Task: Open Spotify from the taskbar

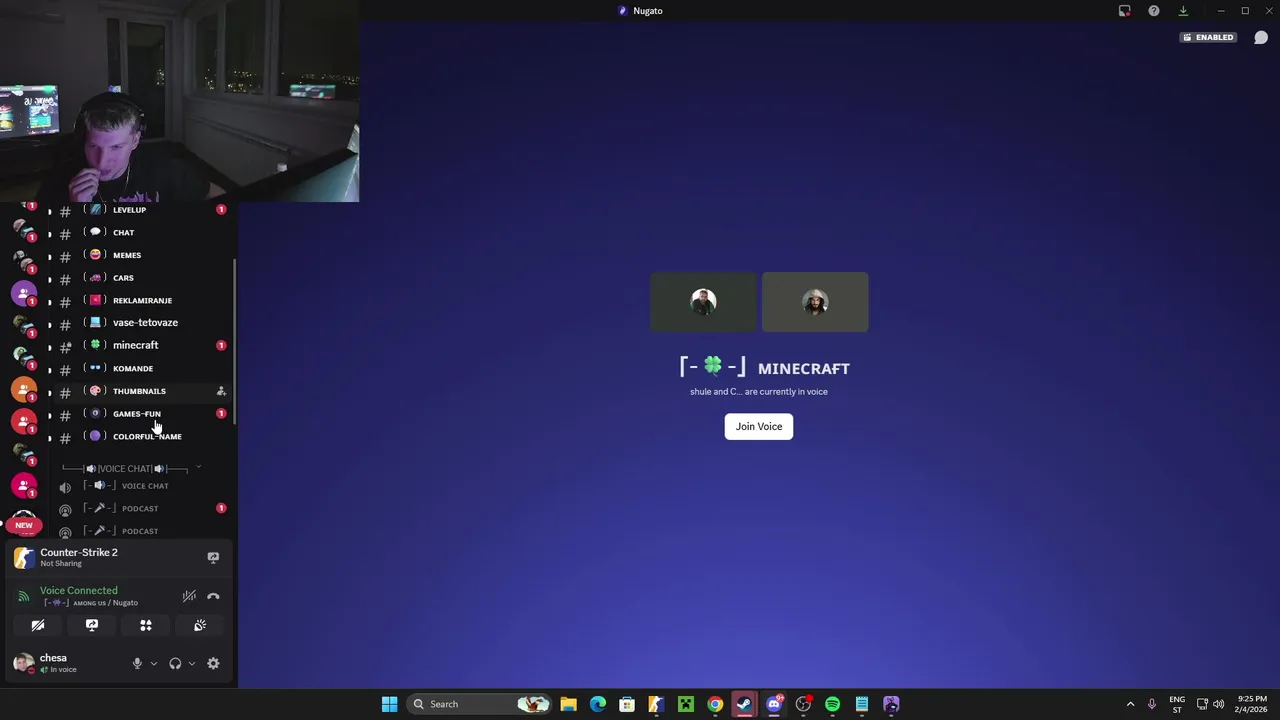Action: [832, 704]
